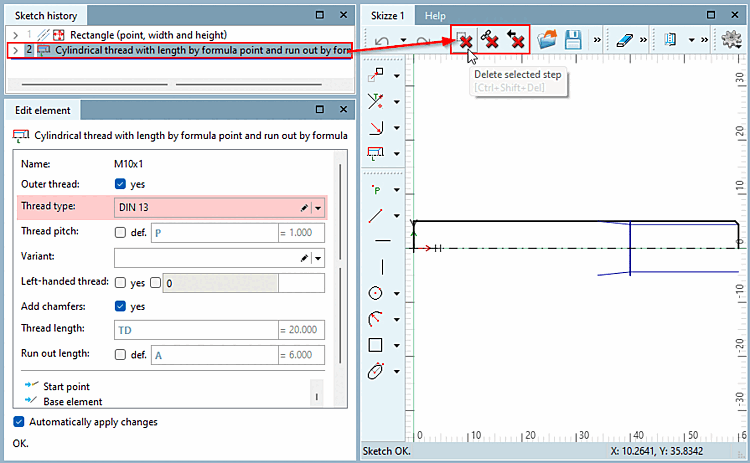Screen dimensions: 750x463
Task: Toggle Left-handed thread yes checkbox
Action: pyautogui.click(x=120, y=283)
